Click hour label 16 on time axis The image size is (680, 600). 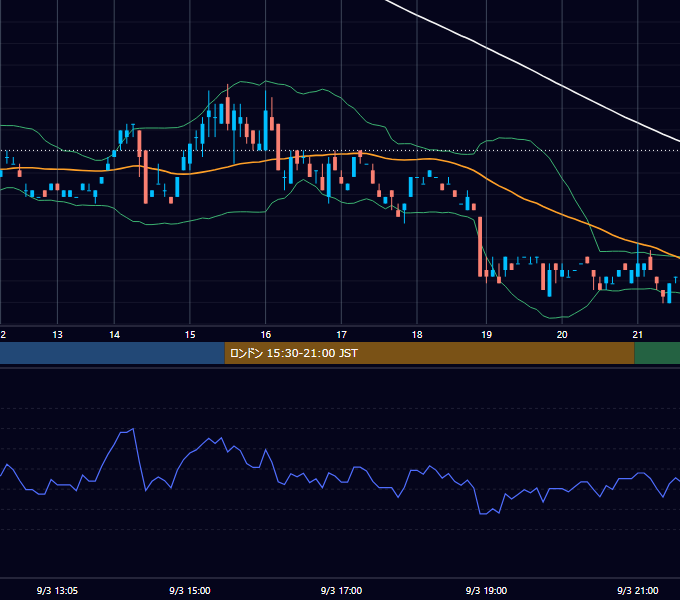(x=266, y=335)
